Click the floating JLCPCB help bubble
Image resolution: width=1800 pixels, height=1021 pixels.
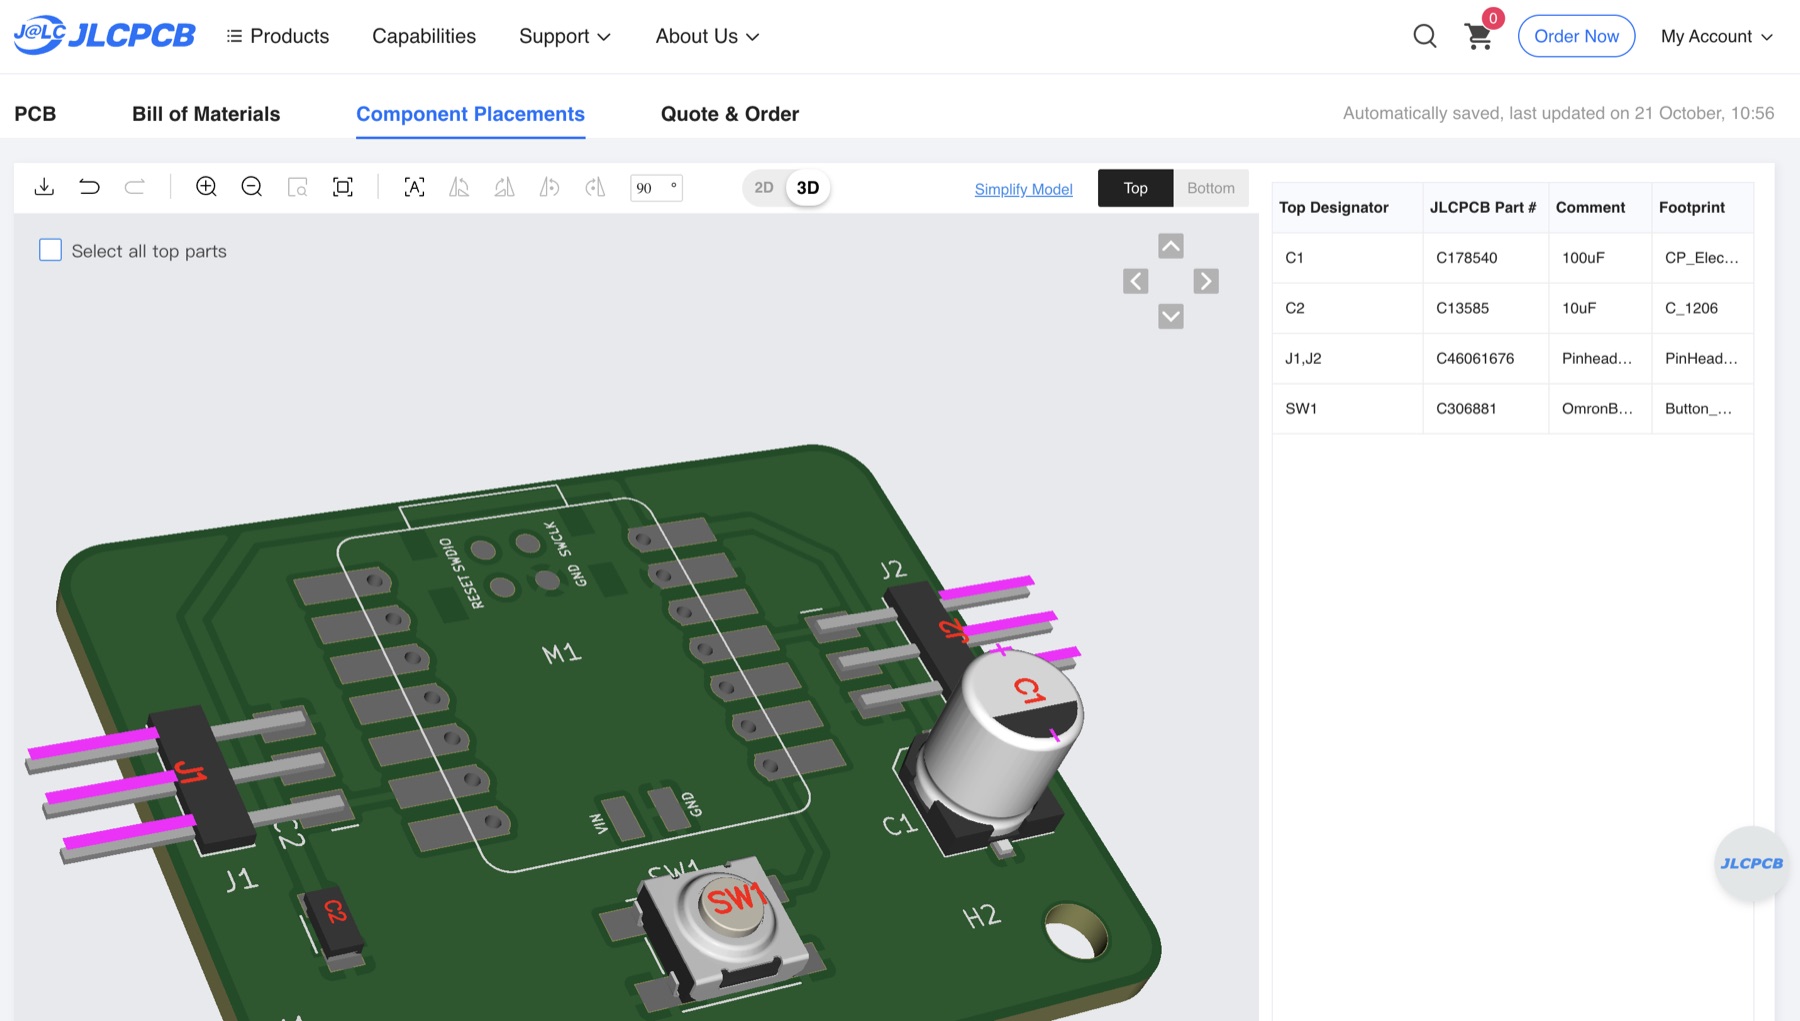coord(1751,863)
